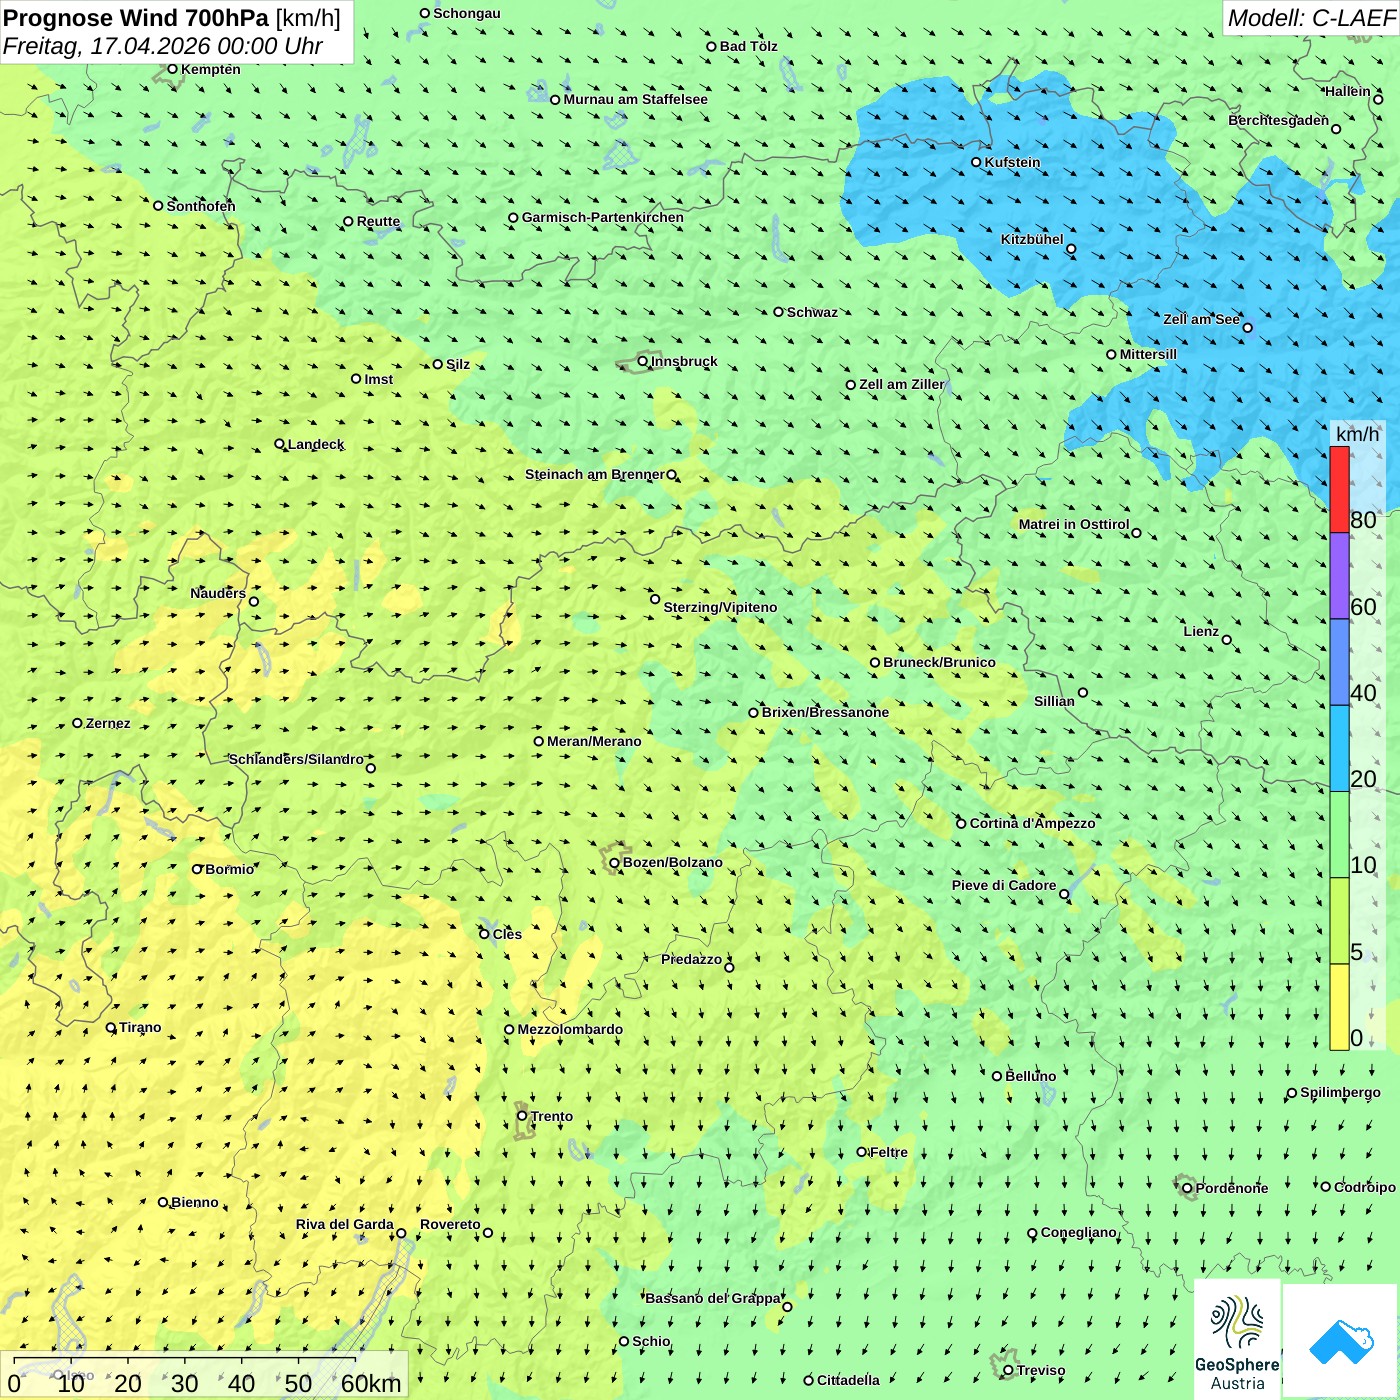
Task: Click the Trento city label
Action: point(552,1116)
